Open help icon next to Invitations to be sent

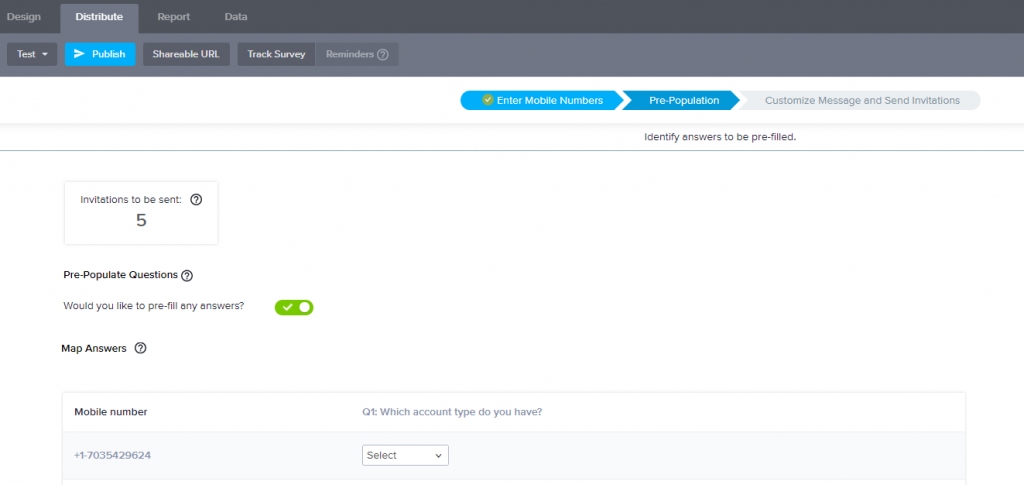click(196, 199)
